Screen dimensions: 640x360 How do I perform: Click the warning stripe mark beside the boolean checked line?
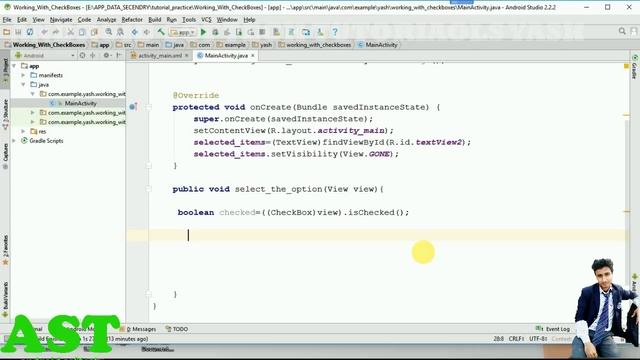coord(627,211)
